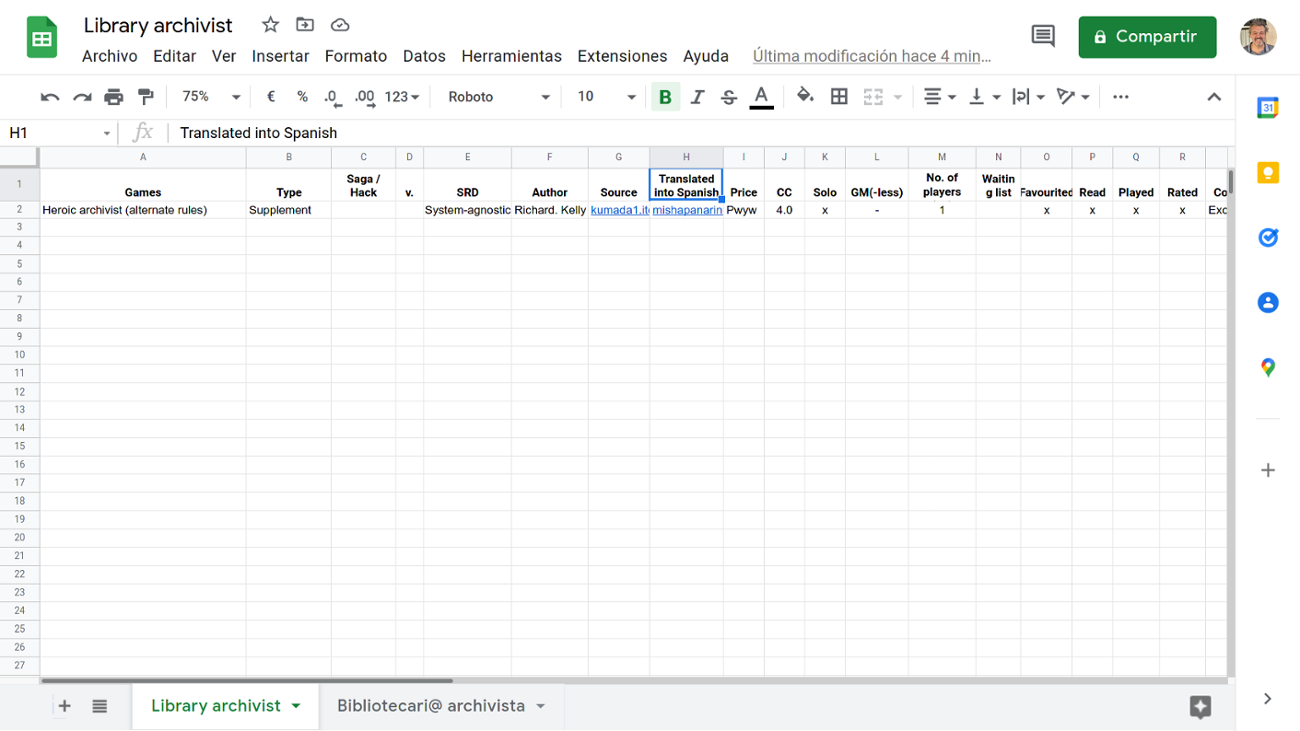Open Google Calendar in side panel
The image size is (1300, 731).
(x=1267, y=108)
